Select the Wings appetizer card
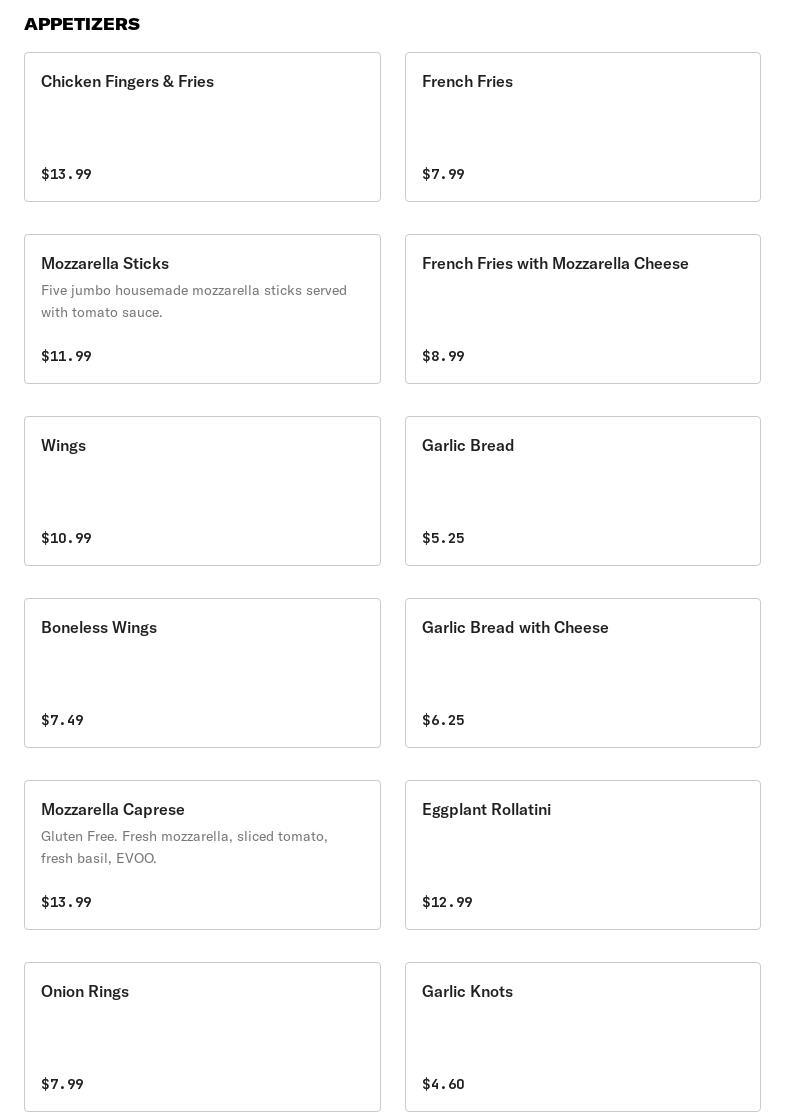The image size is (785, 1112). [202, 491]
